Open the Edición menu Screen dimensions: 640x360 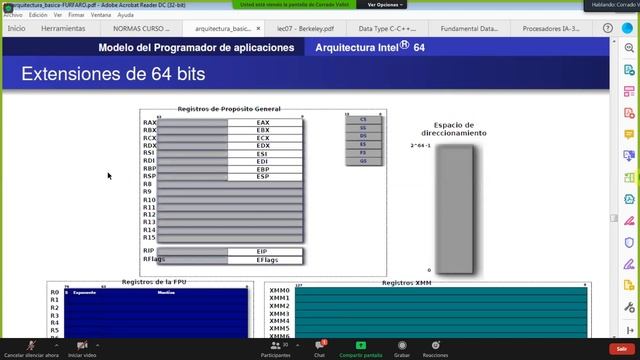tap(38, 15)
